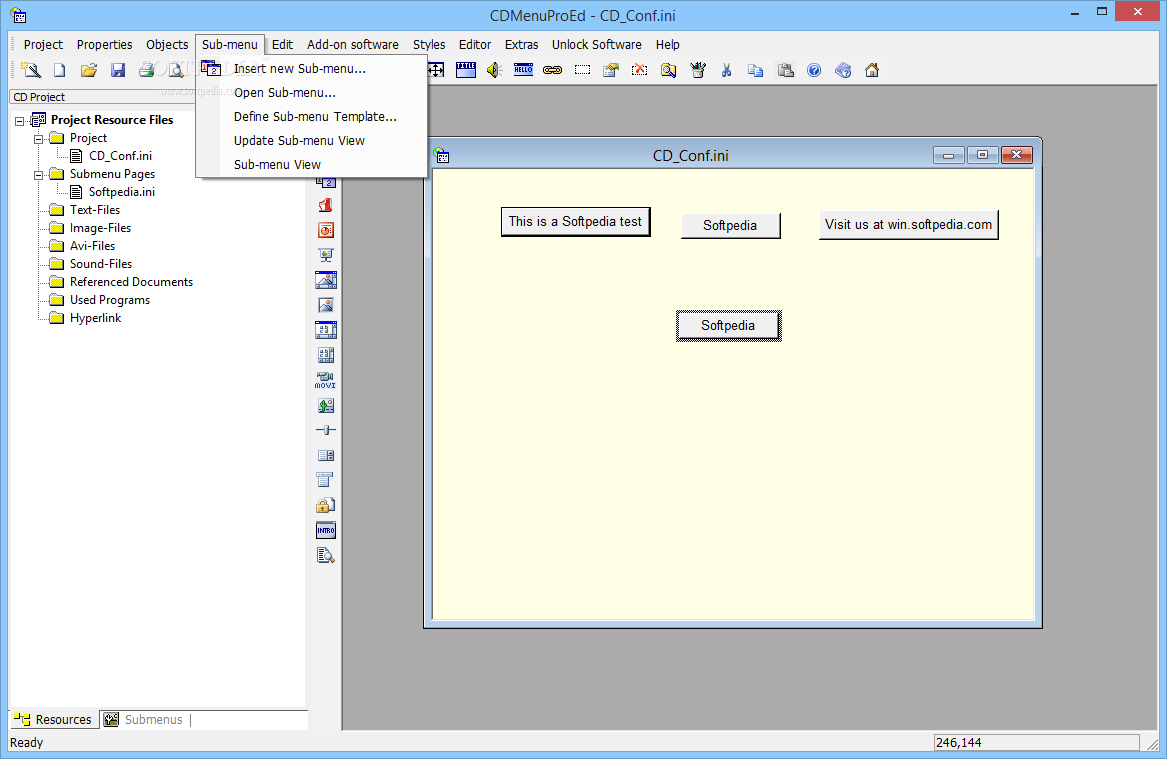Click the move arrows icon in toolbar
1167x759 pixels.
[x=436, y=70]
